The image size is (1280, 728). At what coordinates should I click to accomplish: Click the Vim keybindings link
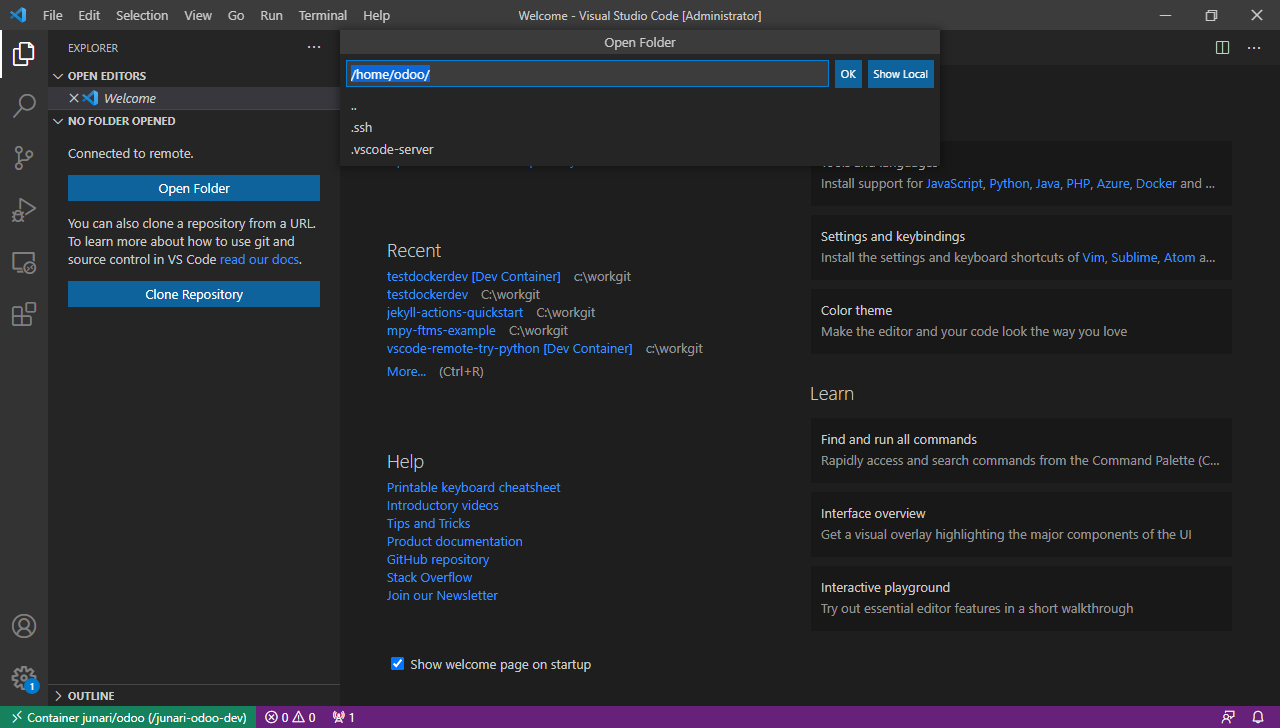tap(1093, 257)
